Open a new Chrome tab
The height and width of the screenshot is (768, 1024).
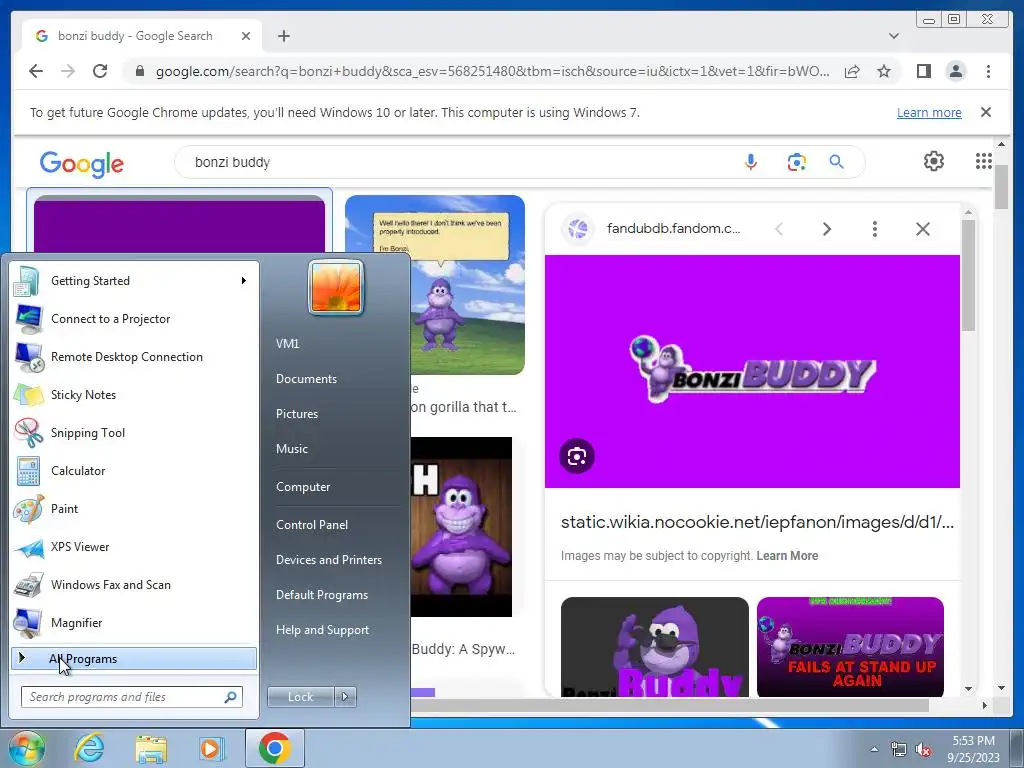click(283, 36)
